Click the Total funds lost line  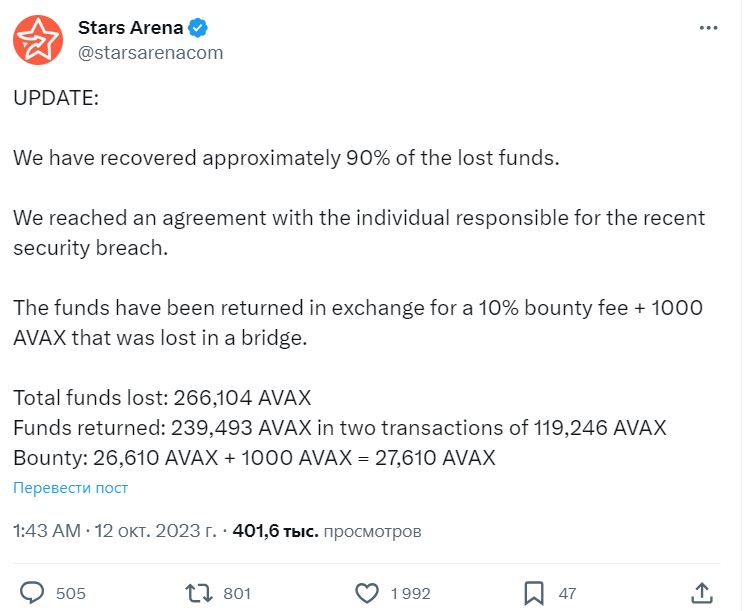point(162,398)
